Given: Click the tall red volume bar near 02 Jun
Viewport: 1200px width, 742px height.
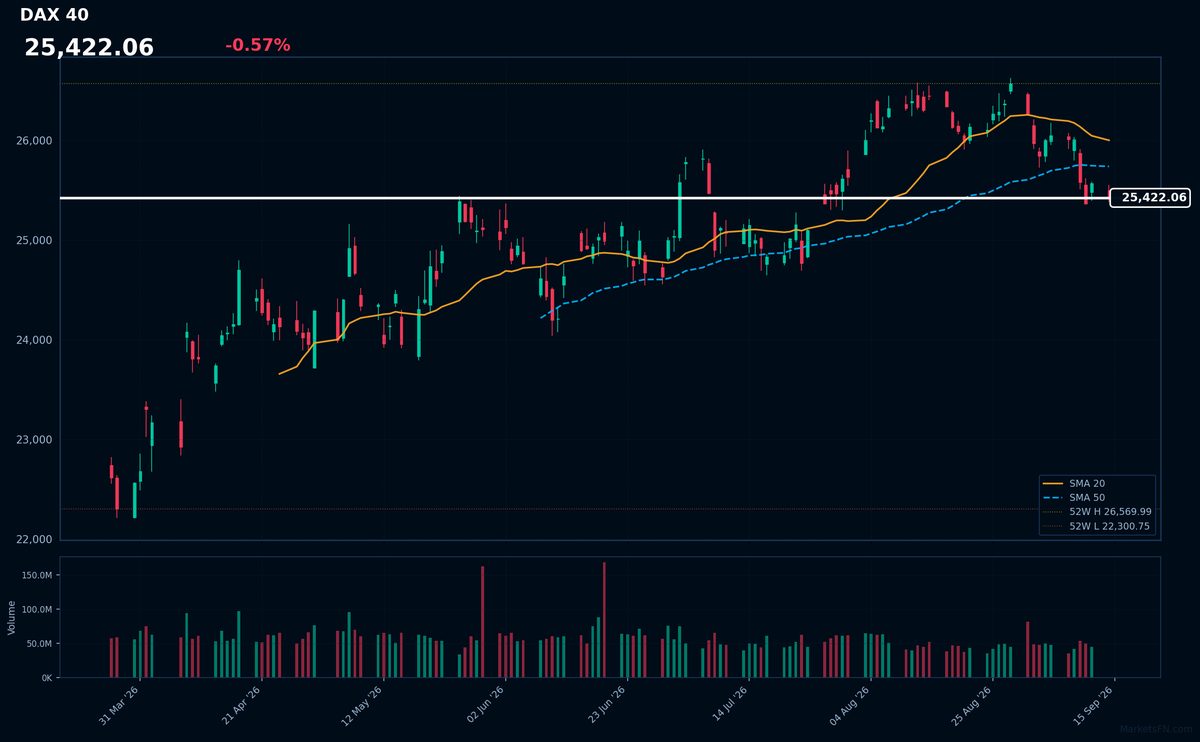Looking at the screenshot, I should coord(482,622).
